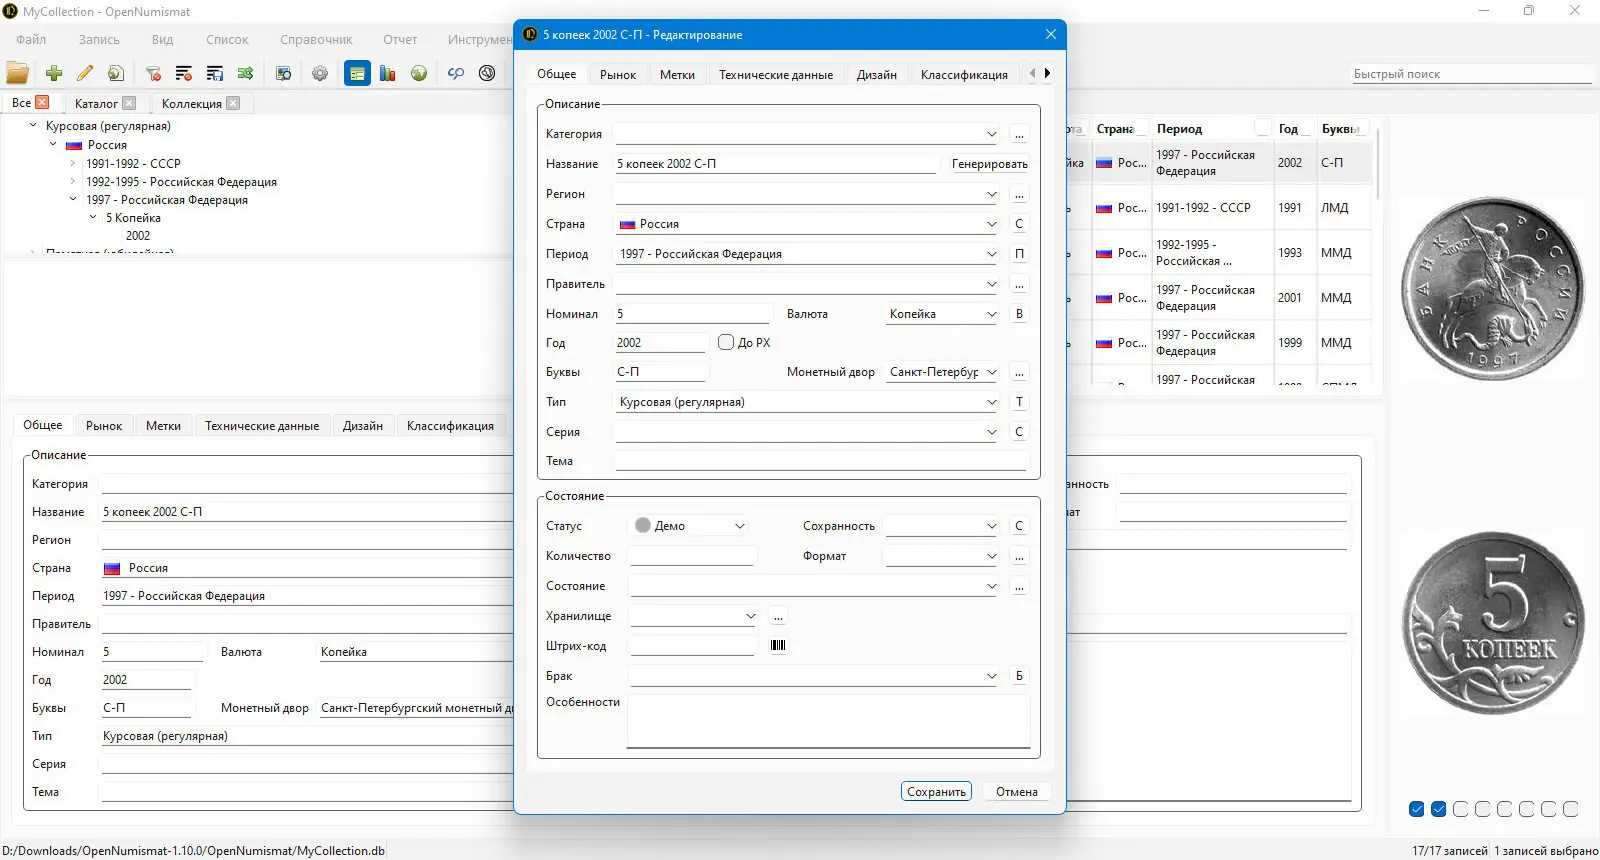Screen dimensions: 1600x860
Task: Click the Сохранить button
Action: (936, 791)
